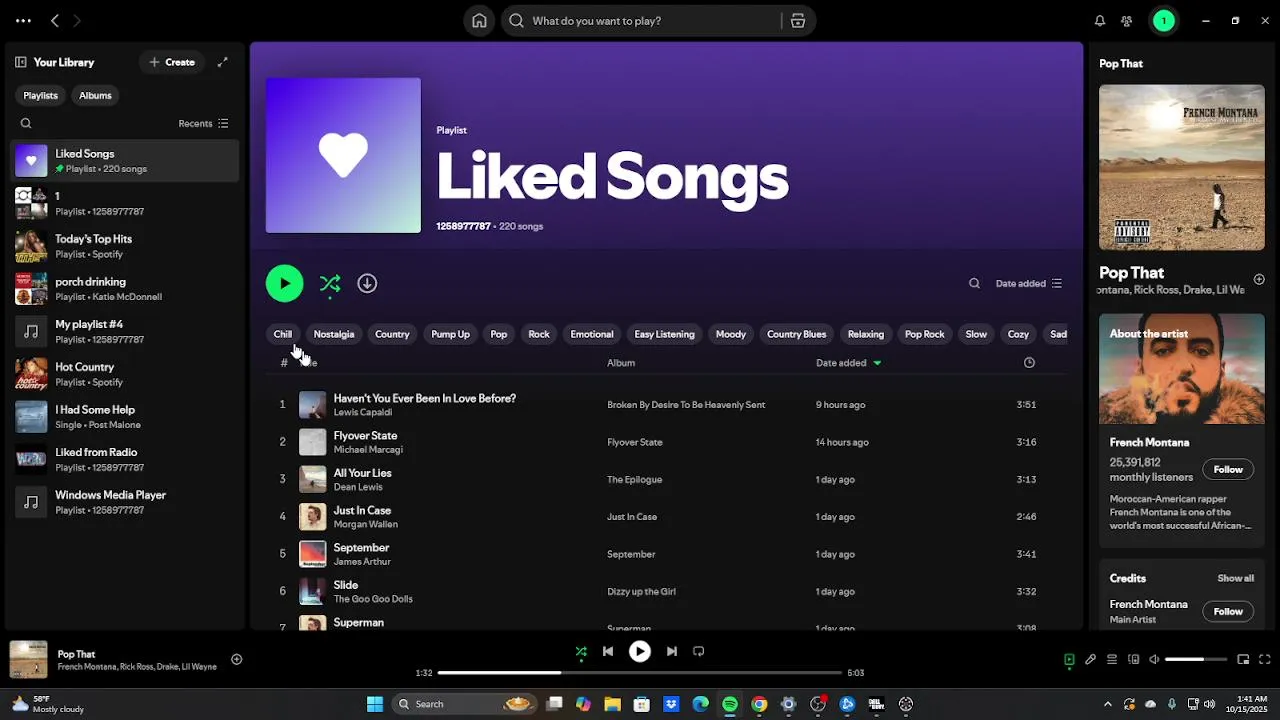Open Windows Start menu
Viewport: 1280px width, 720px height.
click(375, 704)
